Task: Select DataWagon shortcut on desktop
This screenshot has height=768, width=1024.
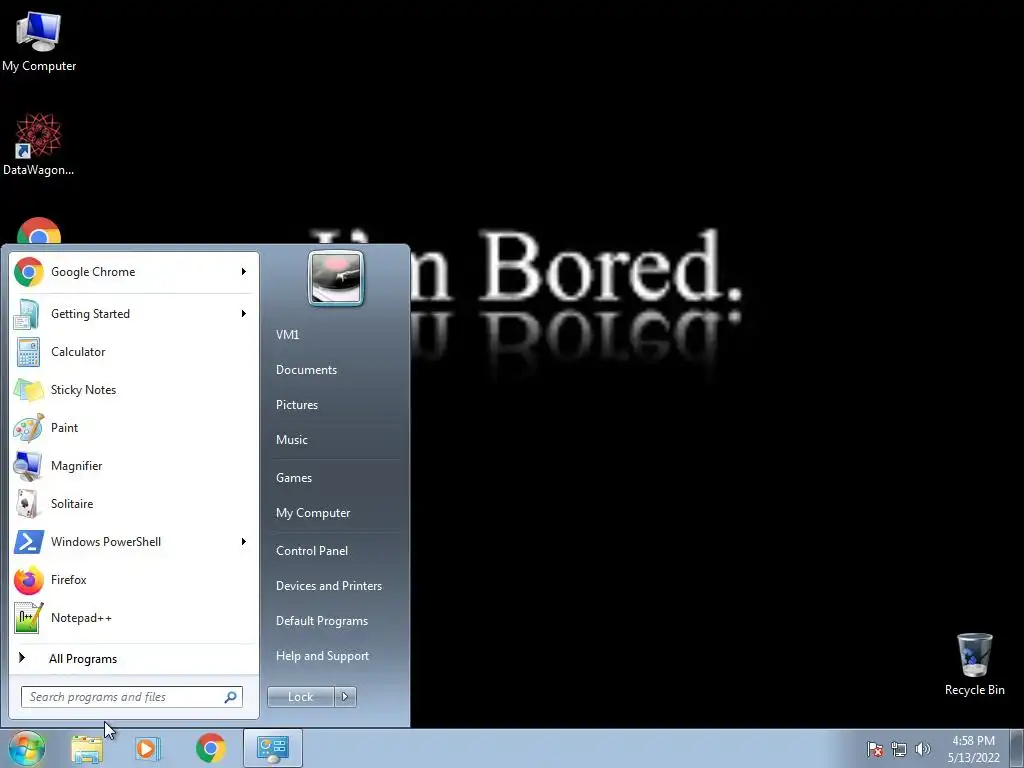Action: [x=39, y=145]
